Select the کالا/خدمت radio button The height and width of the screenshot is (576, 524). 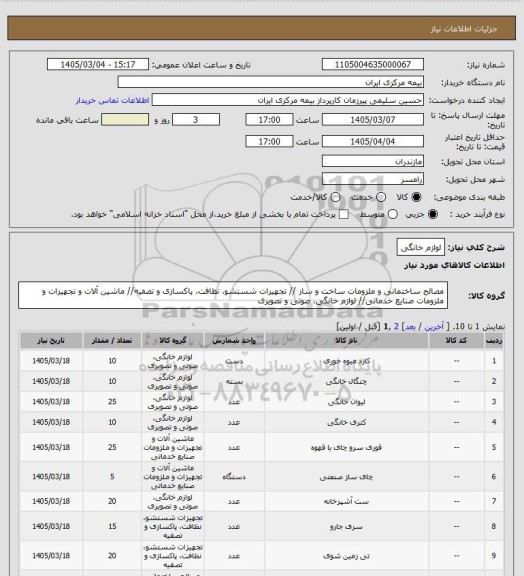(335, 197)
